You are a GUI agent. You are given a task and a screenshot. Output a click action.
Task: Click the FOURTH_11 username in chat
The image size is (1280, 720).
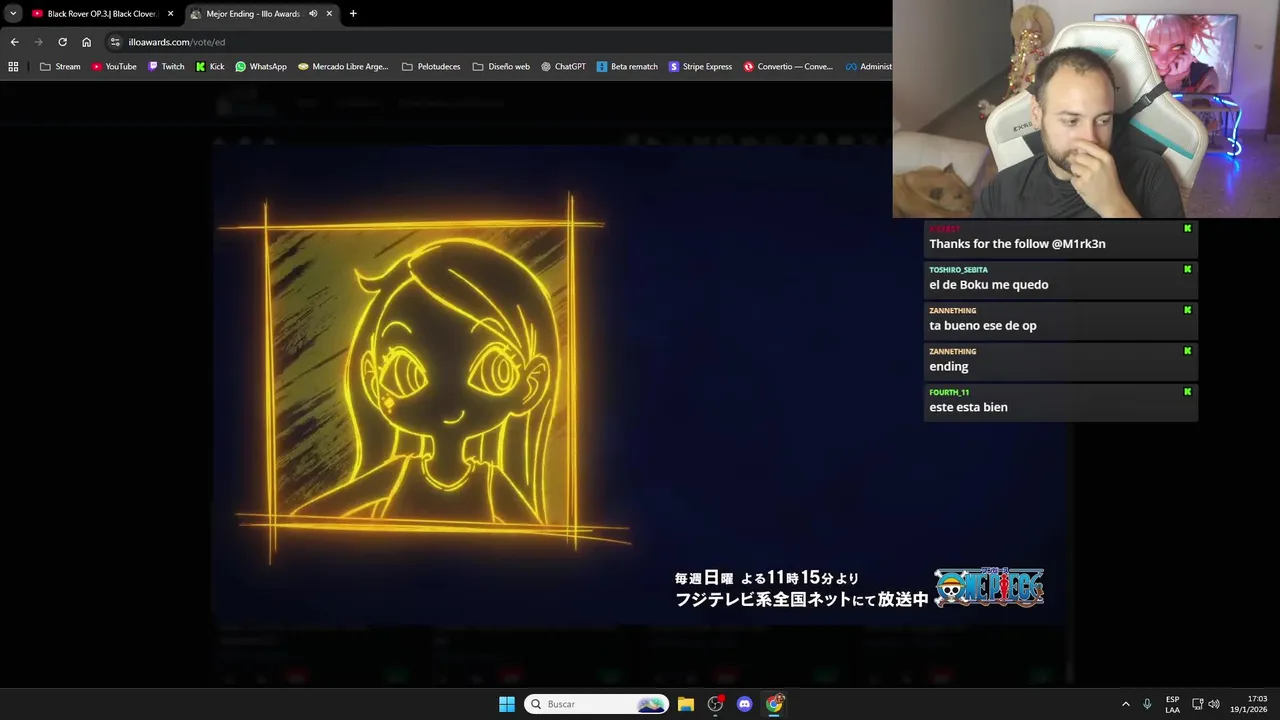pos(949,393)
